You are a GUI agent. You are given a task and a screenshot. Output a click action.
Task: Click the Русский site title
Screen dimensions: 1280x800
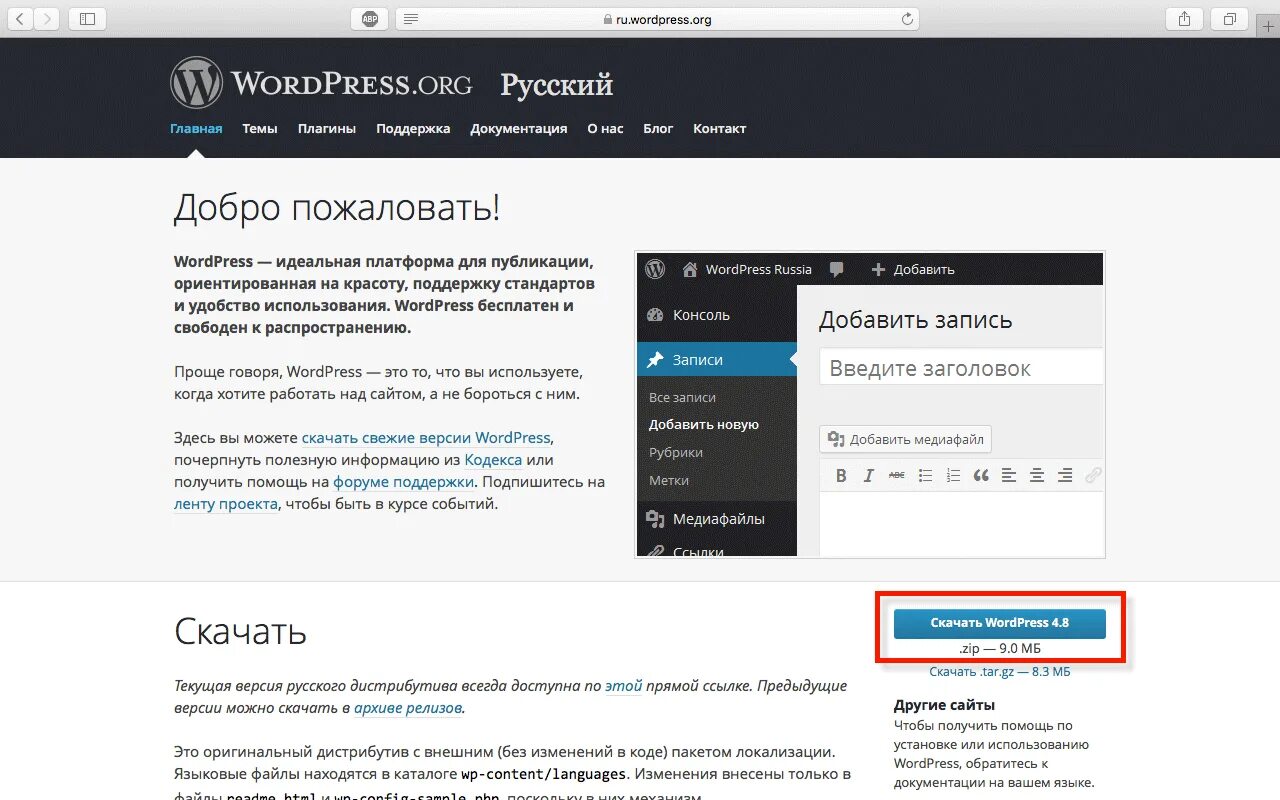point(557,85)
